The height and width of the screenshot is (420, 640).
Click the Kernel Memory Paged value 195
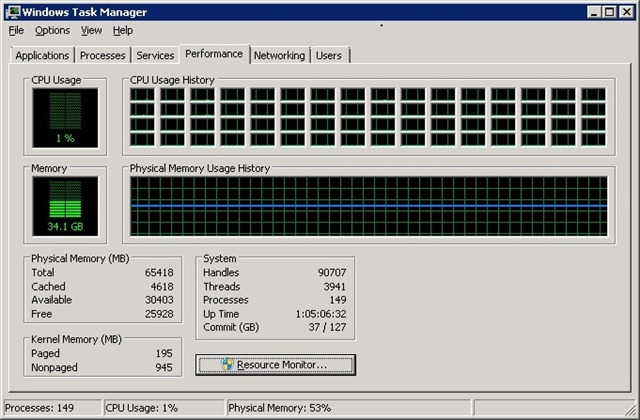[164, 353]
